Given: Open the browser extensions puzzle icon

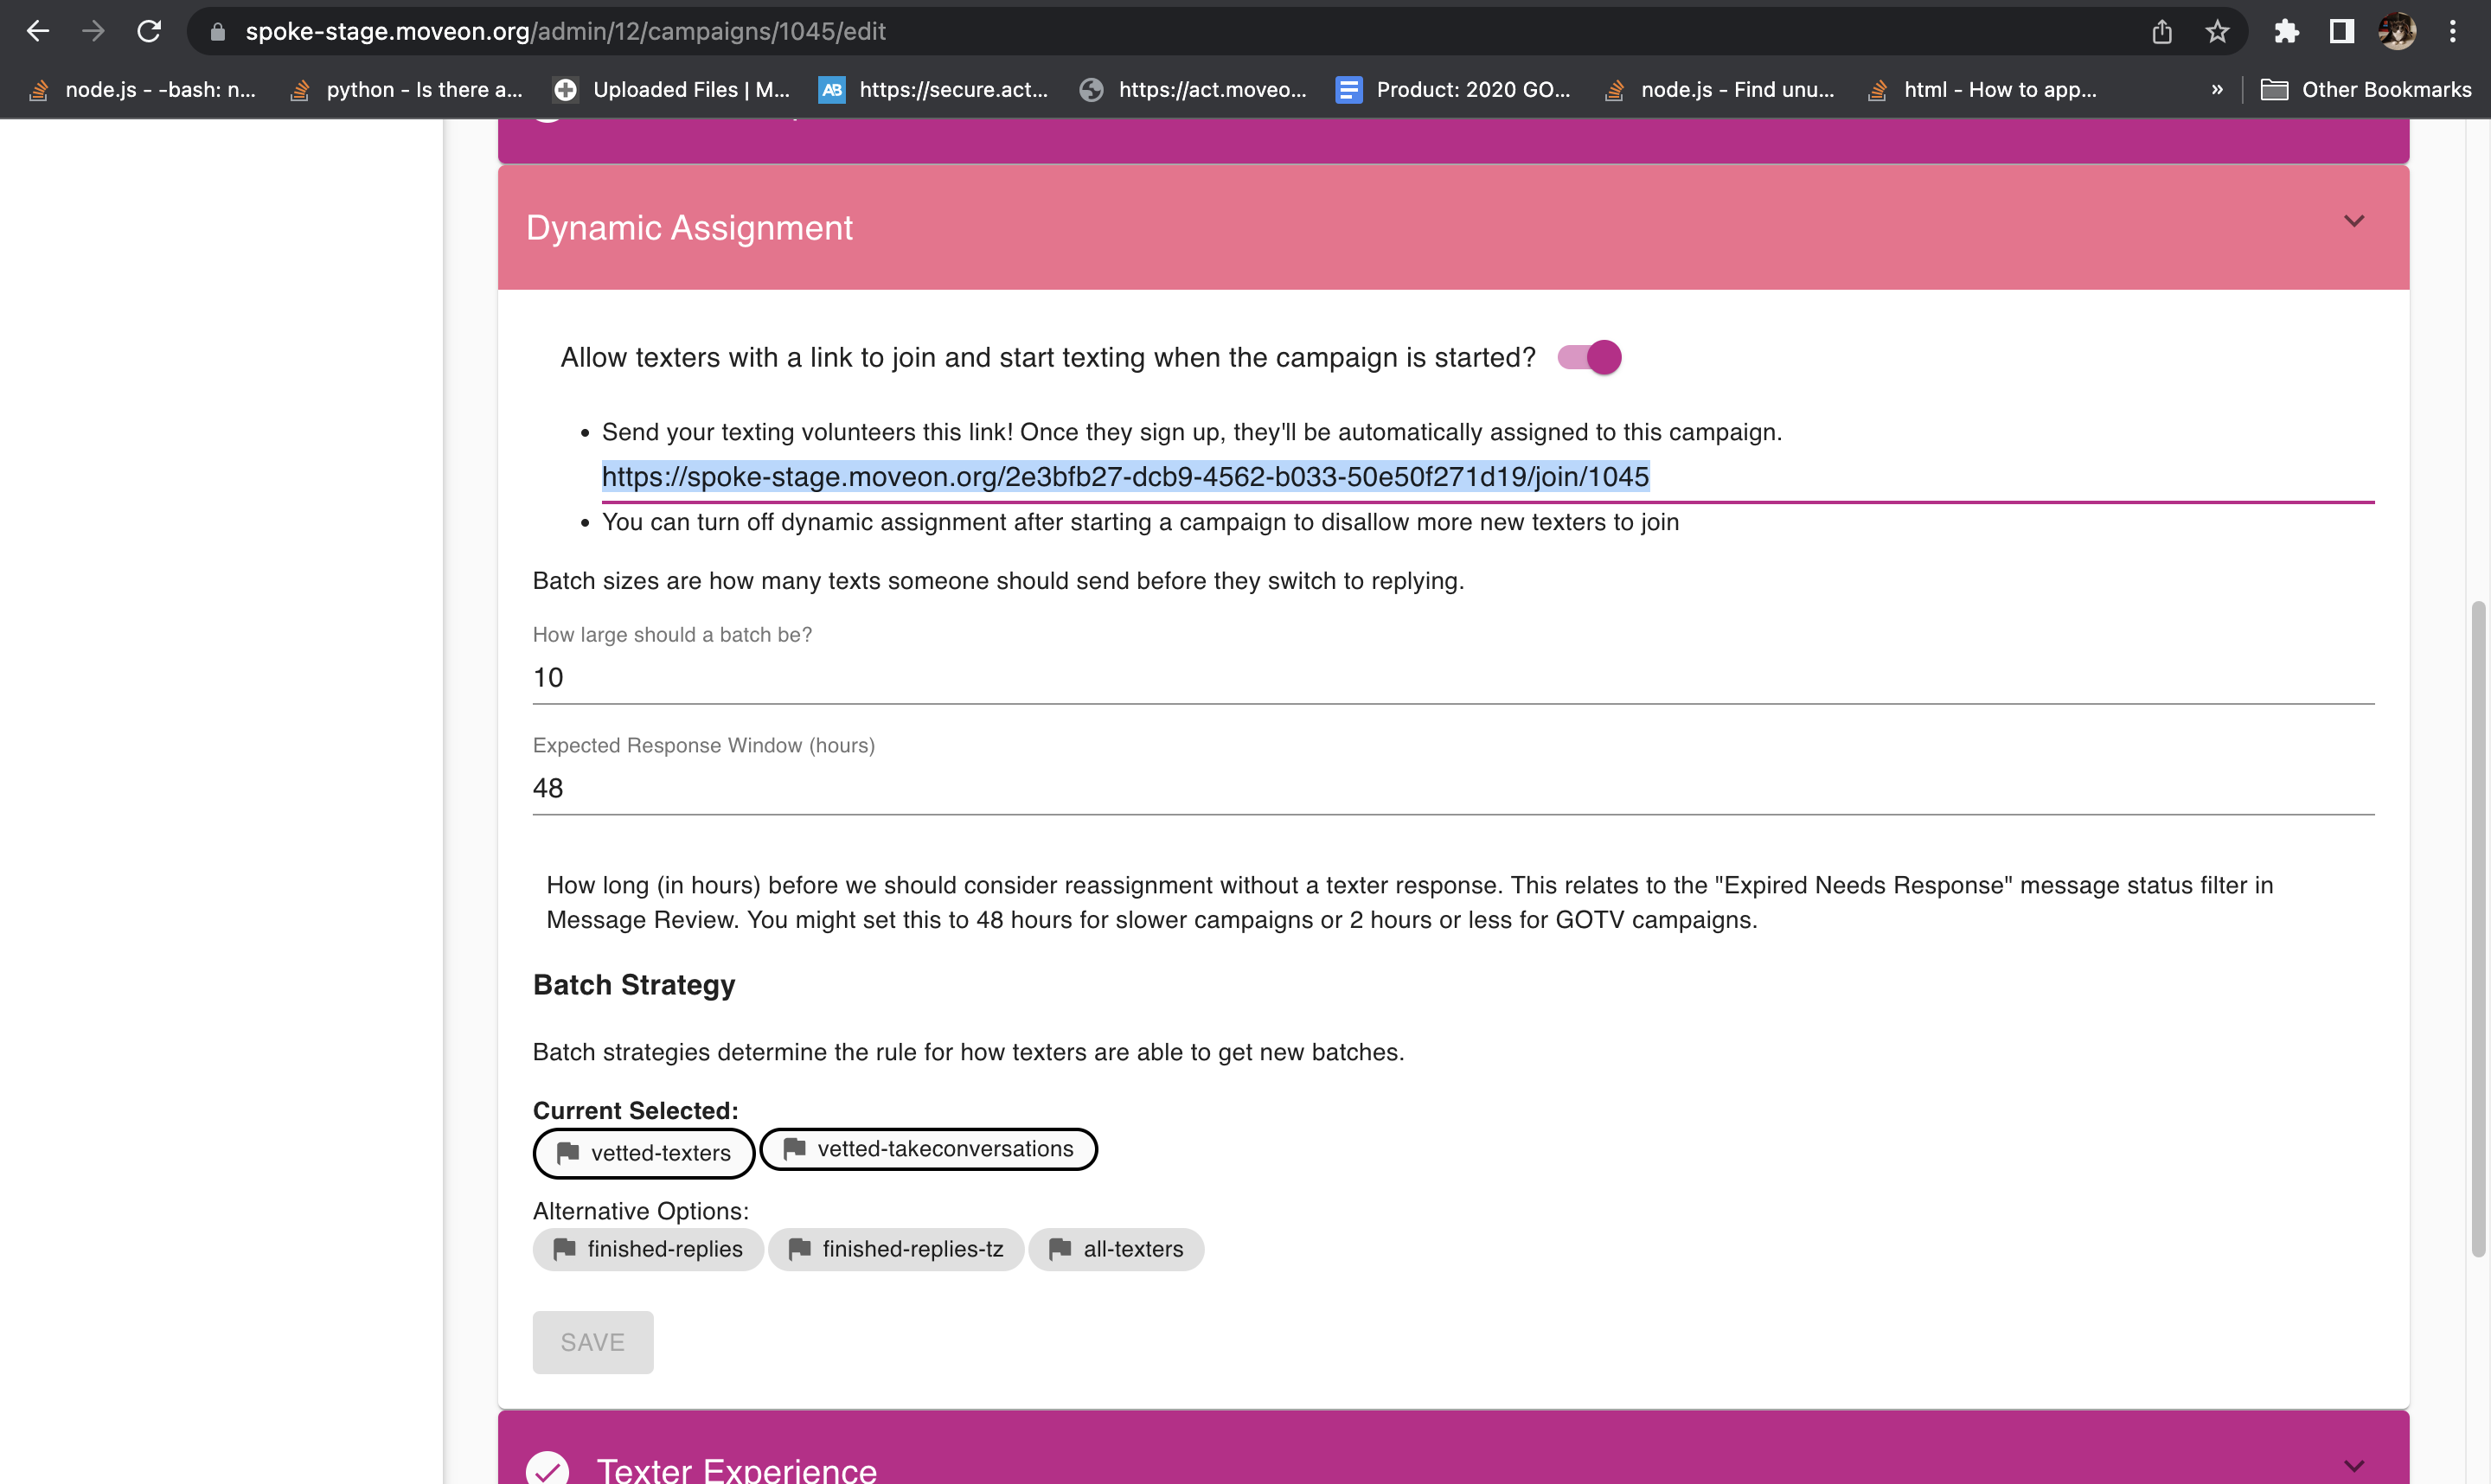Looking at the screenshot, I should [2286, 31].
